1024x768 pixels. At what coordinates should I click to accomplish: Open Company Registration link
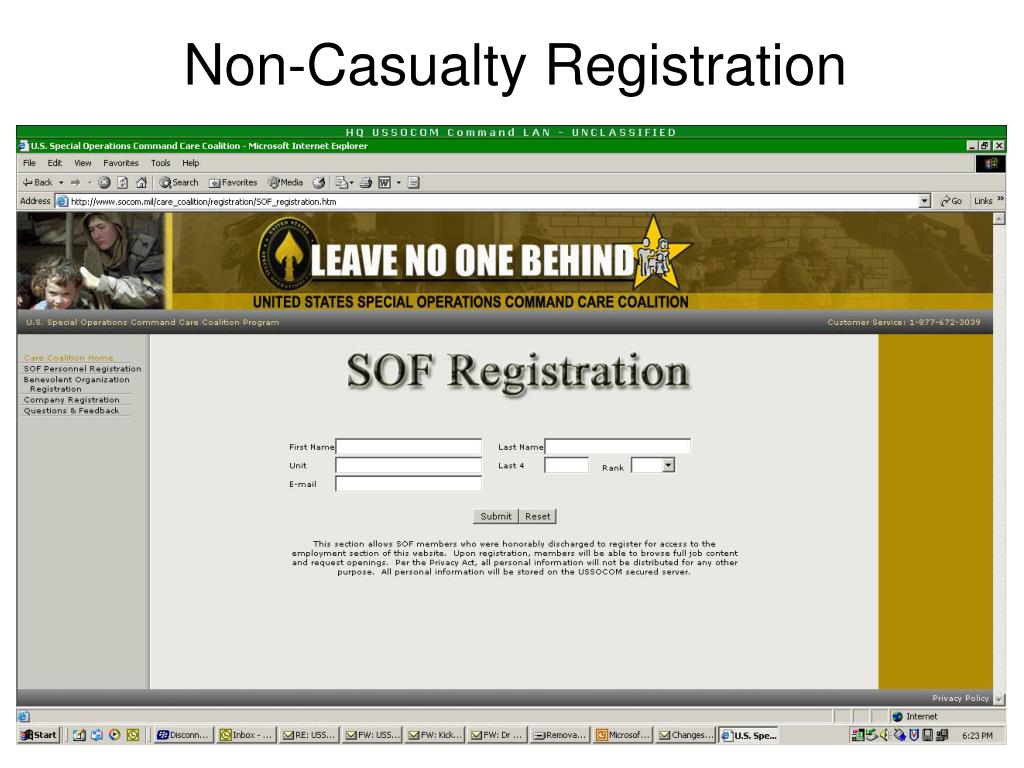72,400
